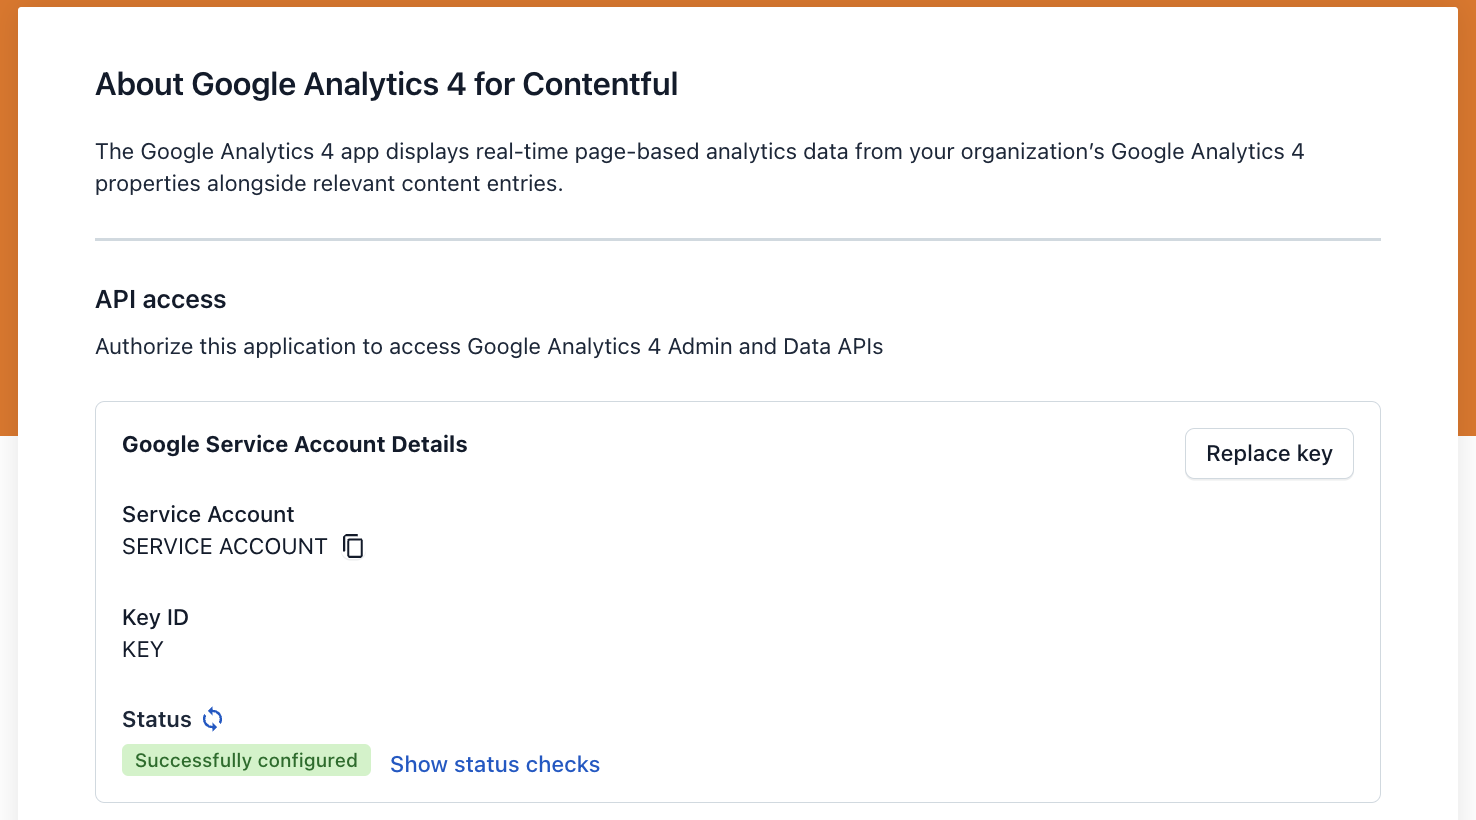Select the KEY value text

(x=142, y=650)
